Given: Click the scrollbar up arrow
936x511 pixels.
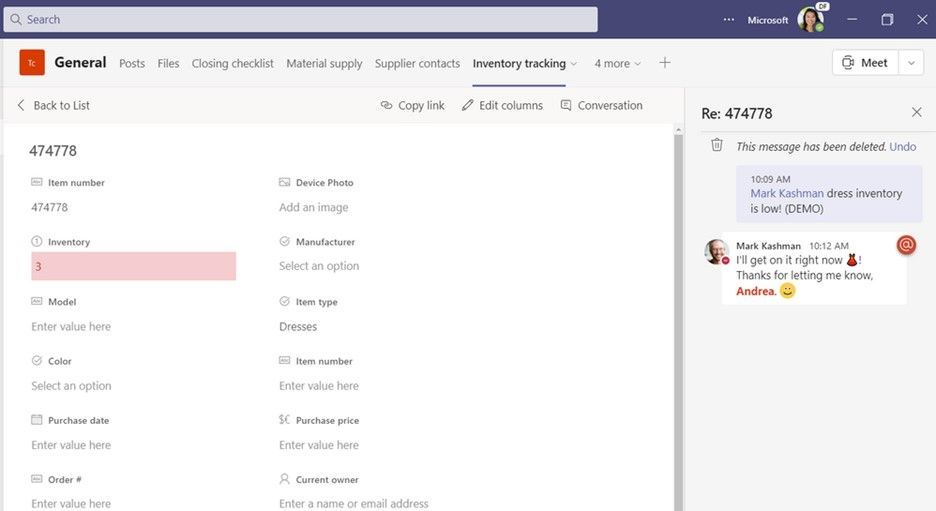Looking at the screenshot, I should click(x=678, y=130).
